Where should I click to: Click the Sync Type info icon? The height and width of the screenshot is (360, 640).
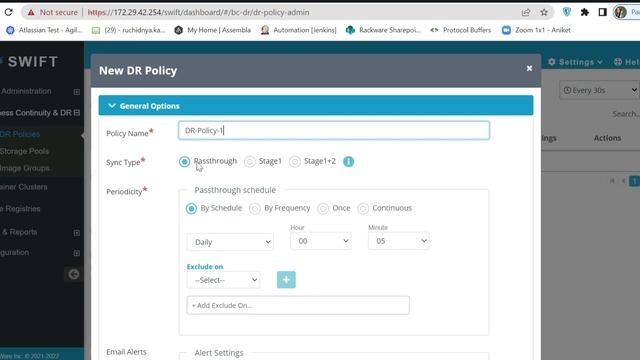pos(349,162)
